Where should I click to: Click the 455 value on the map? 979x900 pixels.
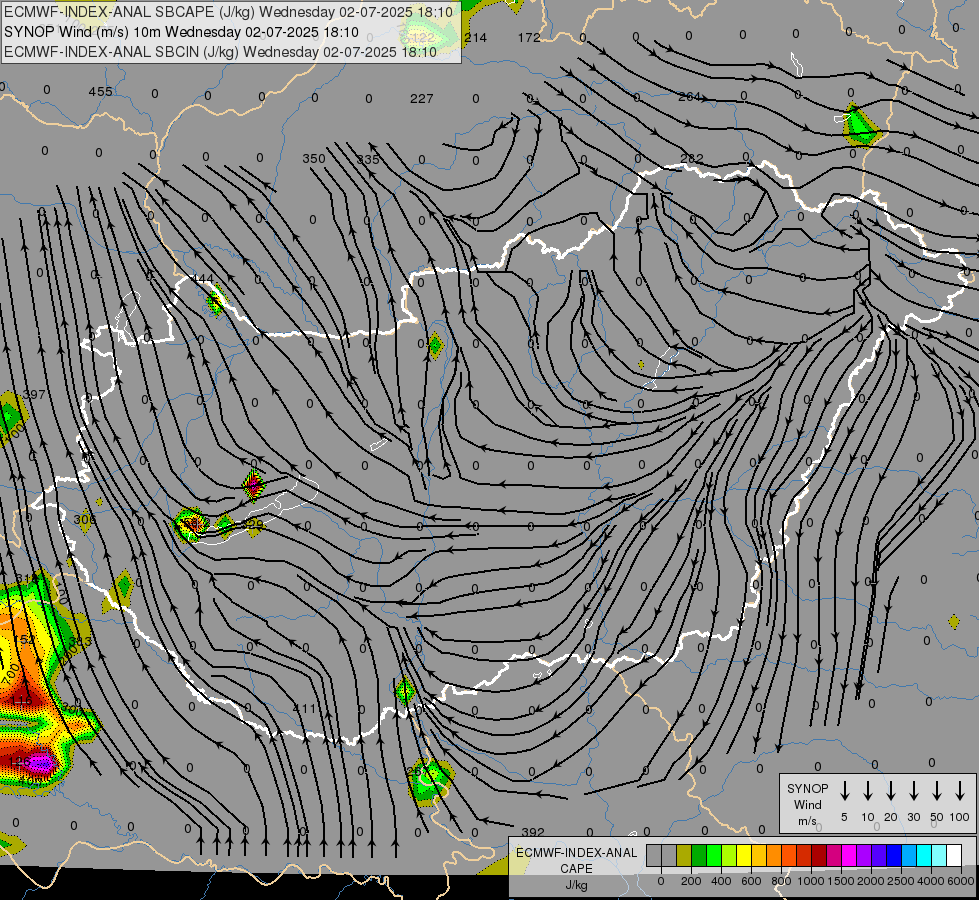[101, 92]
